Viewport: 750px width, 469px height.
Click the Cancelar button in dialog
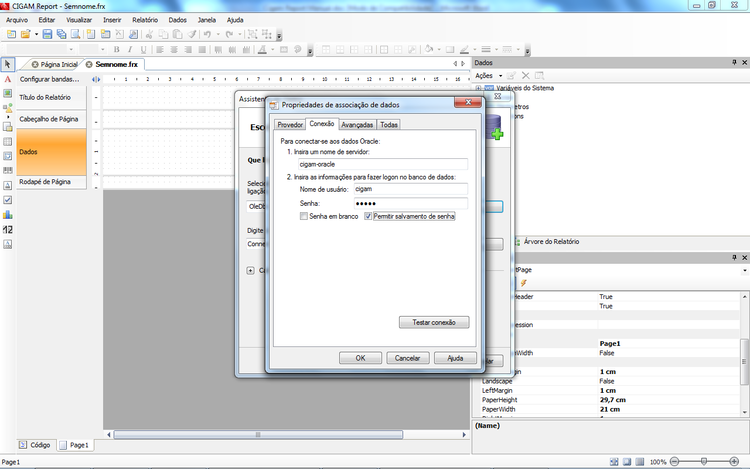click(x=407, y=358)
